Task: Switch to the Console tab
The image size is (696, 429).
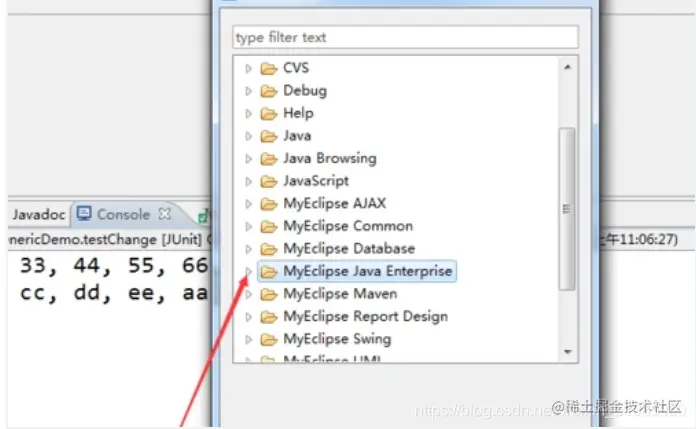Action: pos(123,214)
